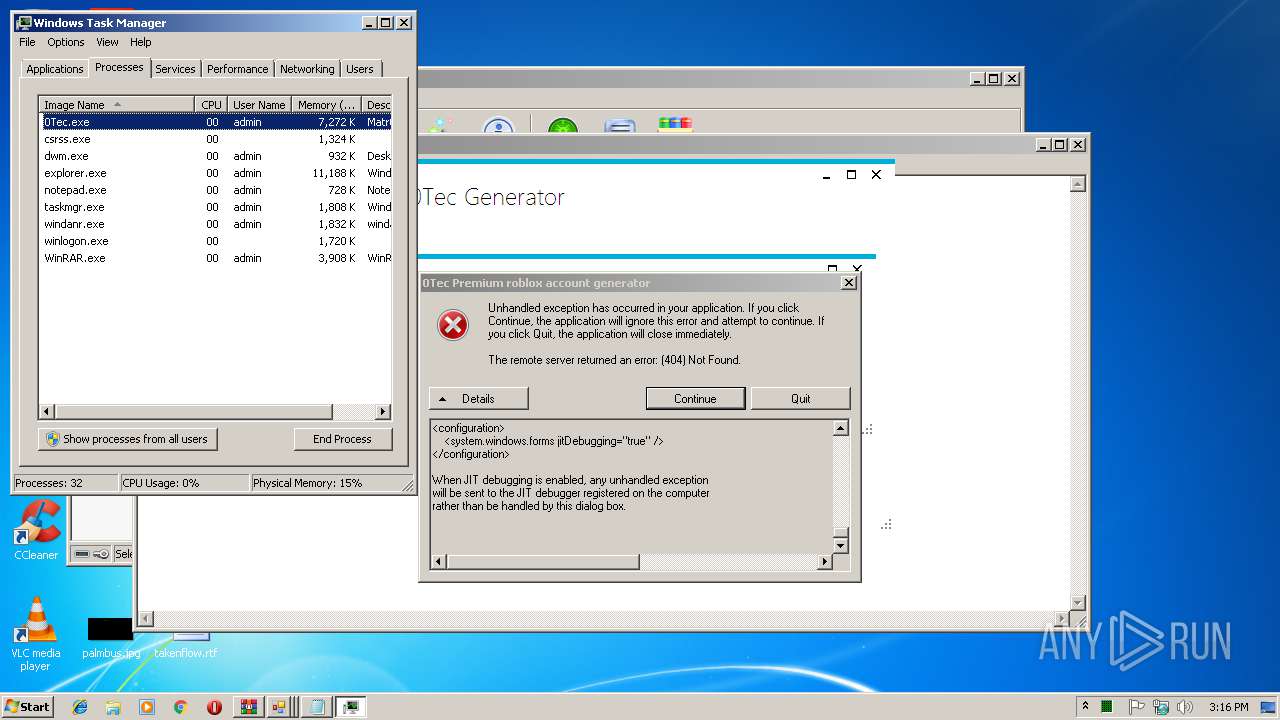Image resolution: width=1280 pixels, height=720 pixels.
Task: Click the red error icon in dialog
Action: click(453, 325)
